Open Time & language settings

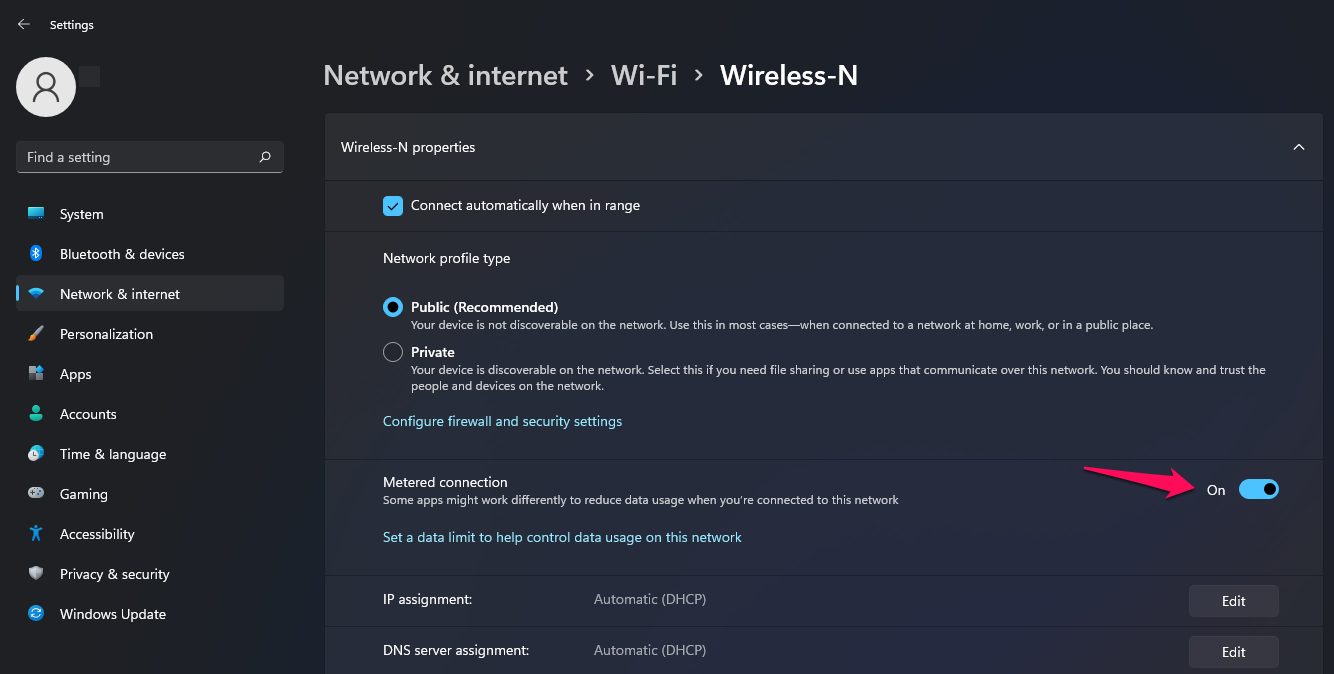point(112,453)
